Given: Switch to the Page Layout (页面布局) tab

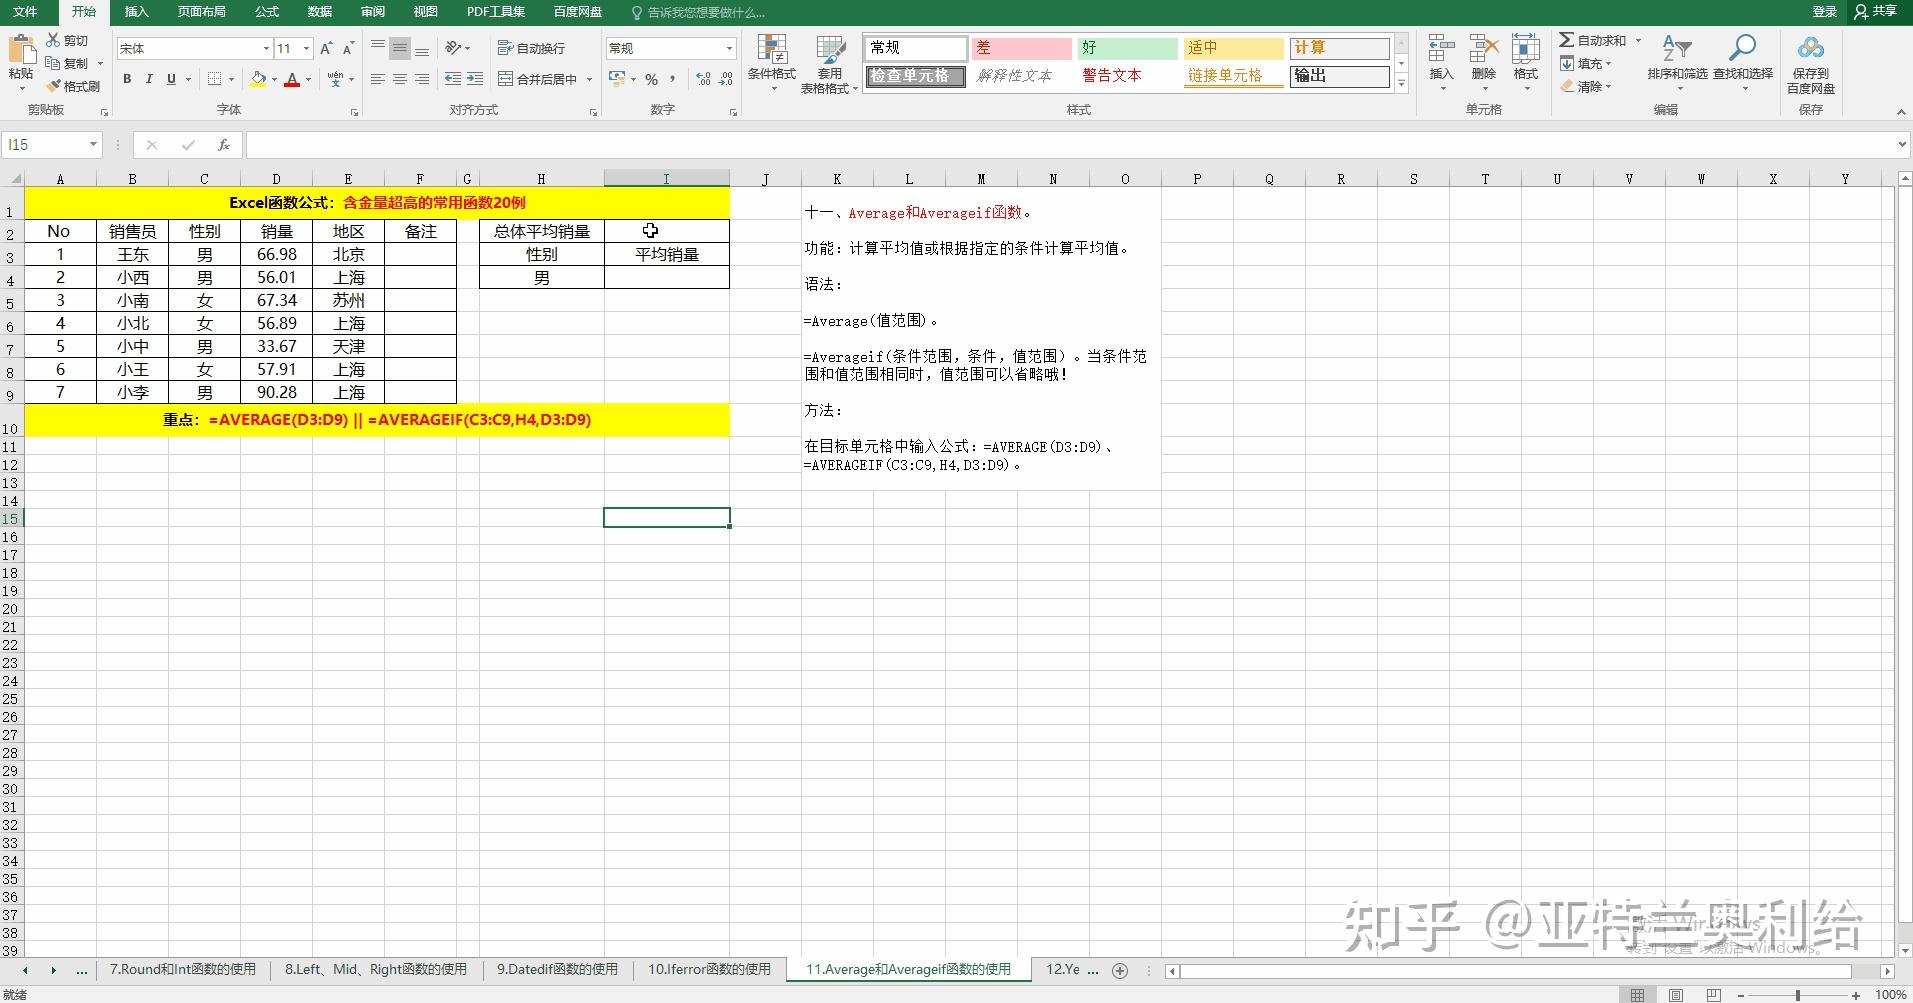Looking at the screenshot, I should (x=201, y=12).
